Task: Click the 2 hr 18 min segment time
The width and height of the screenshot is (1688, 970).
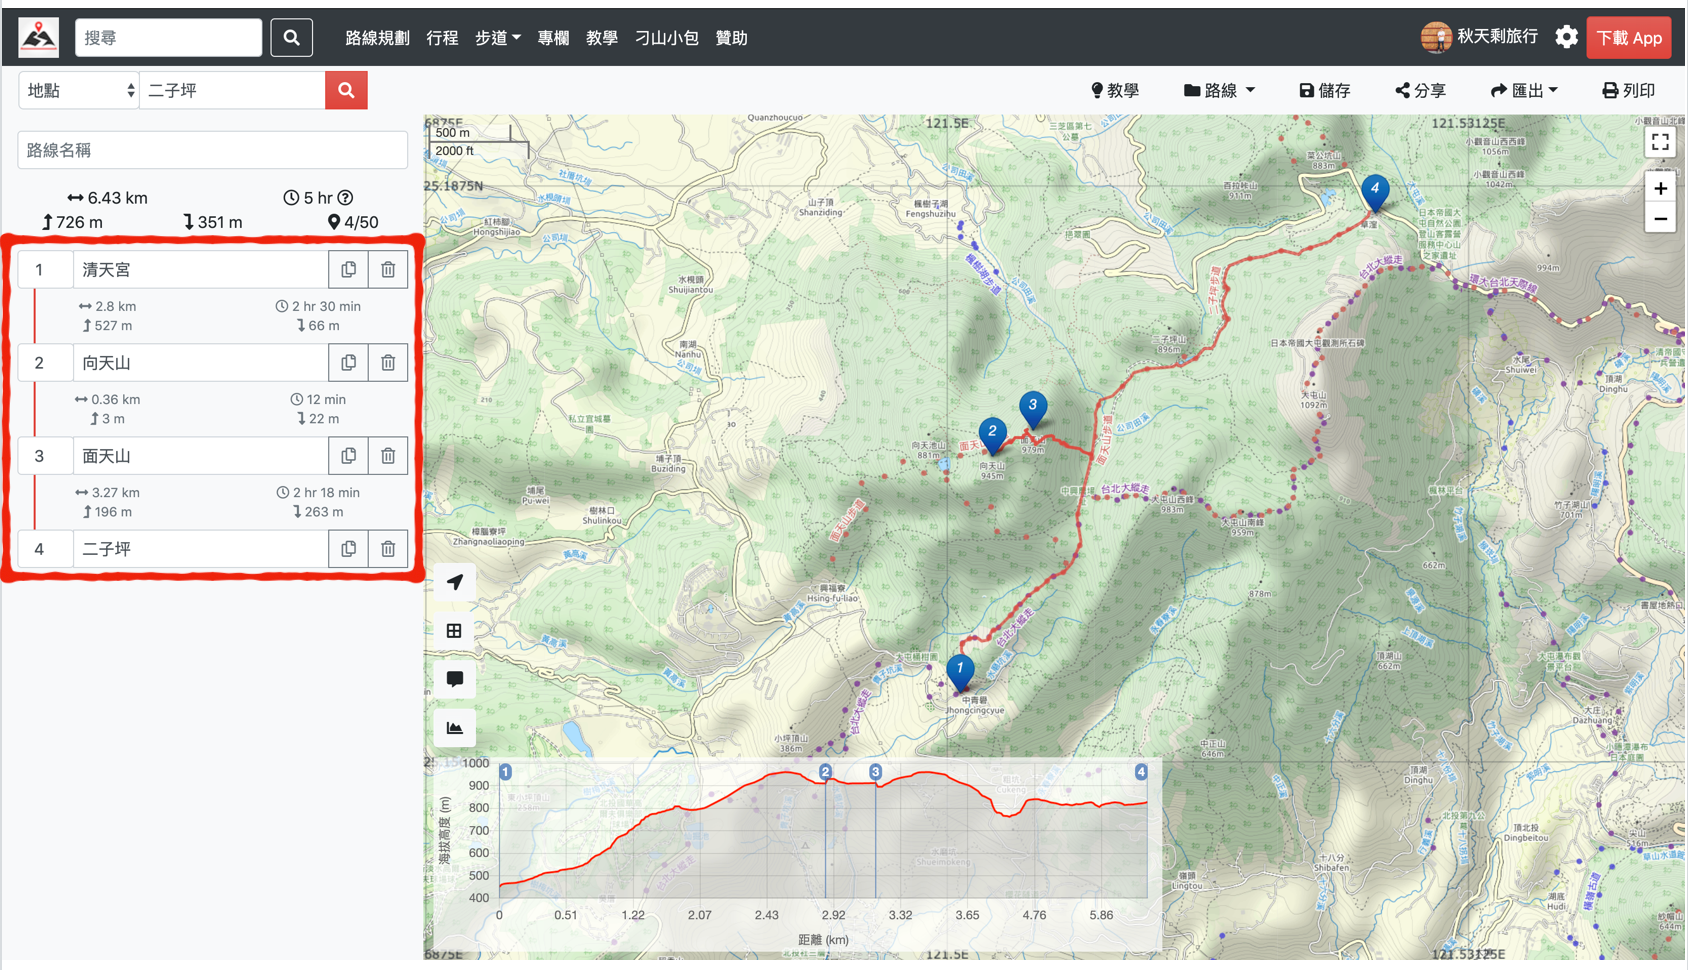Action: pos(318,492)
